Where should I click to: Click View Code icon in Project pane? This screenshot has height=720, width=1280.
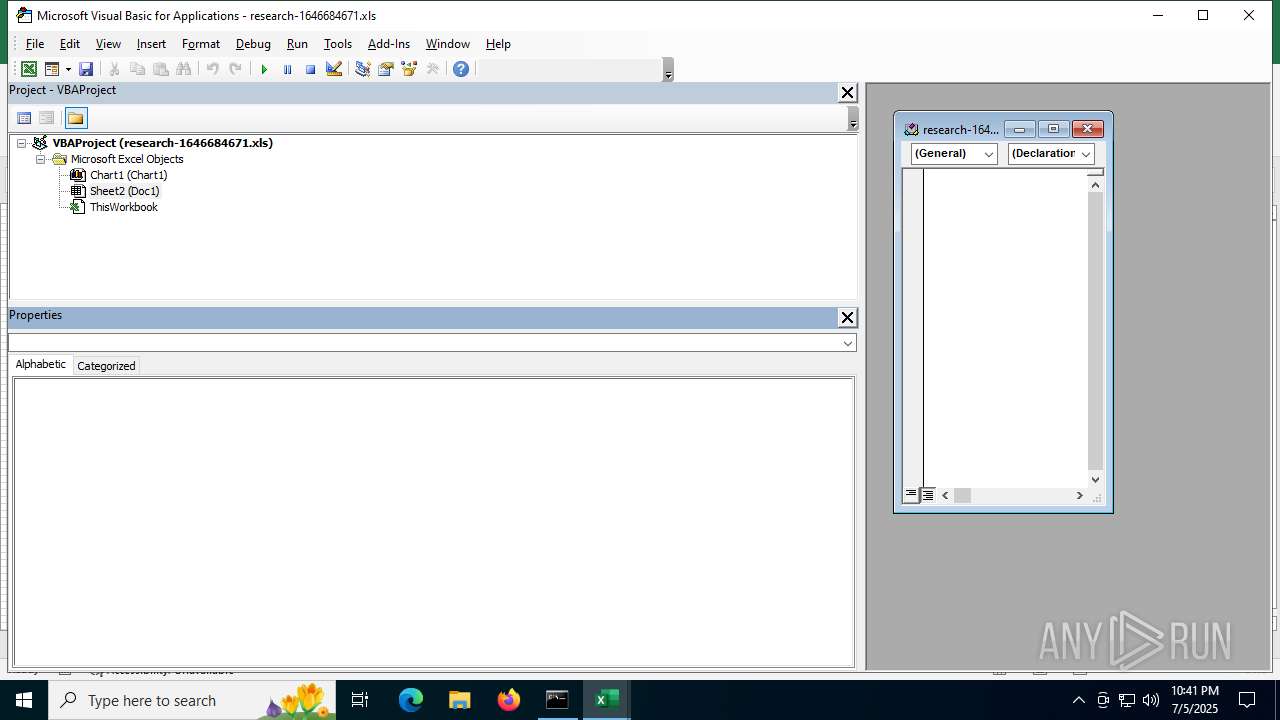click(24, 118)
